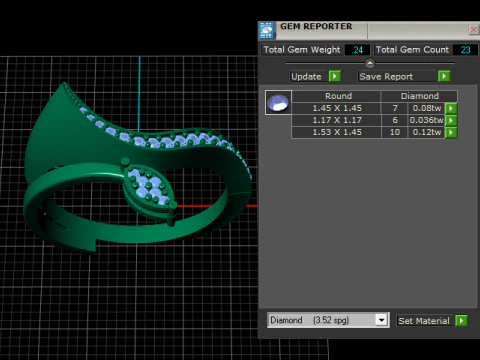This screenshot has height=360, width=480.
Task: Click the Total Gem Weight label
Action: click(302, 50)
